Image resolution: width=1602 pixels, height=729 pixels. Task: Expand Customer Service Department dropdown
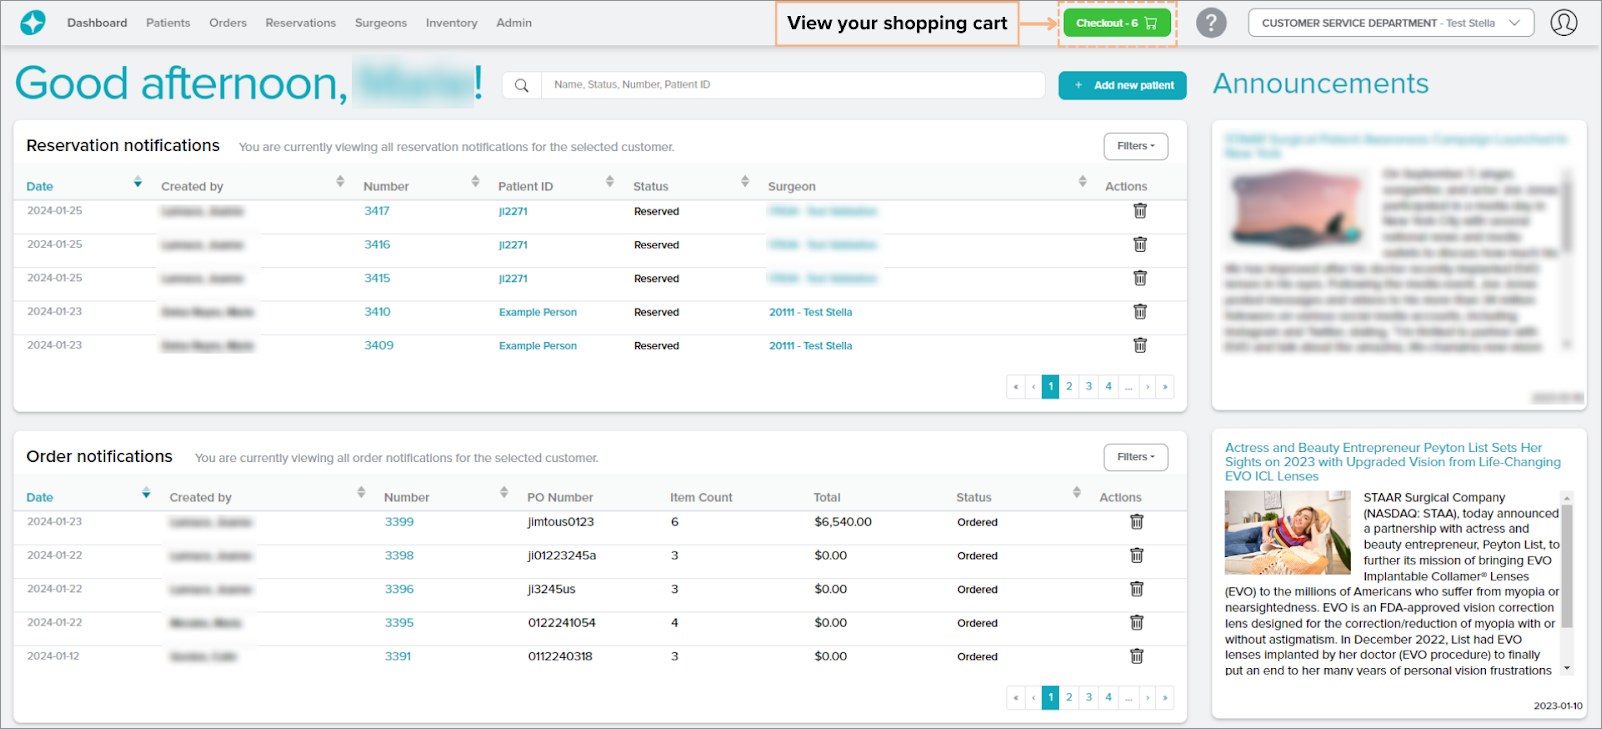(1390, 23)
